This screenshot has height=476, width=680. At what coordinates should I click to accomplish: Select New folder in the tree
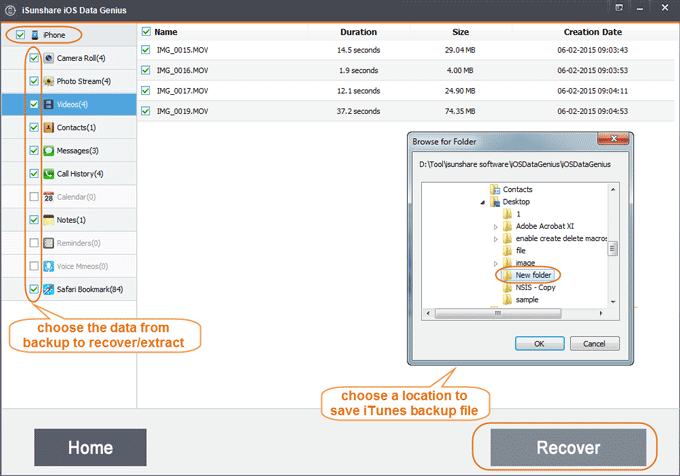(x=533, y=275)
